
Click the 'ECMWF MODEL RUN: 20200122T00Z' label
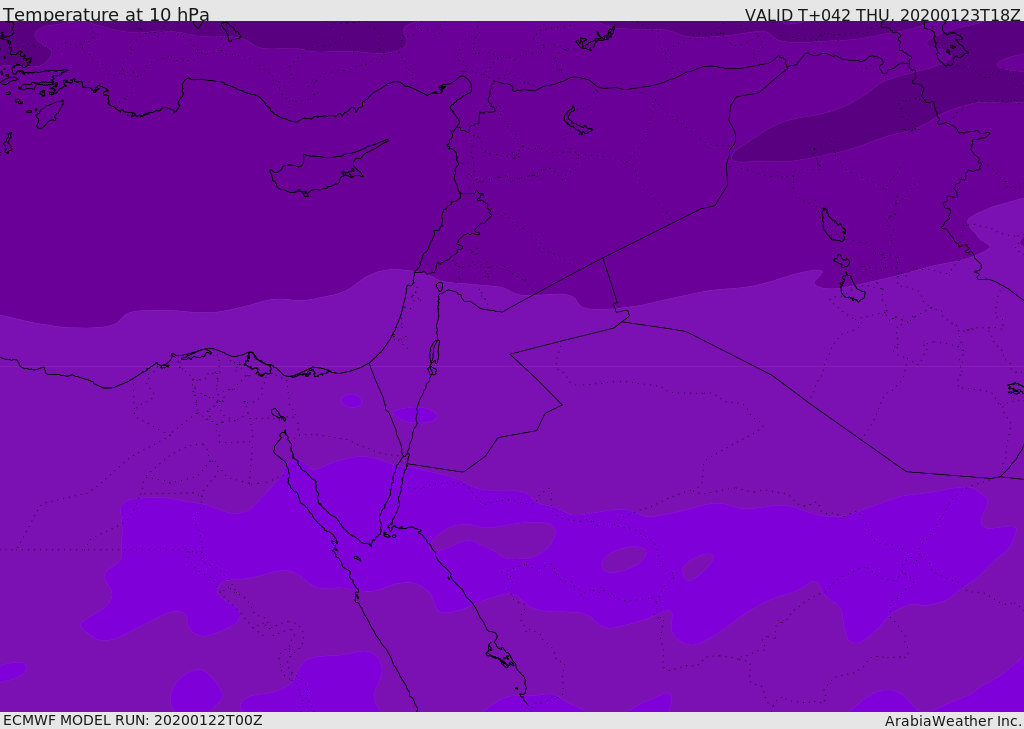133,720
